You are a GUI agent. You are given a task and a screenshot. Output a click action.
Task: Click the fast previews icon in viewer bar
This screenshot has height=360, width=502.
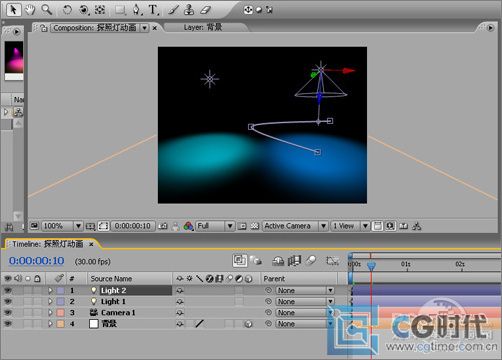pos(390,226)
